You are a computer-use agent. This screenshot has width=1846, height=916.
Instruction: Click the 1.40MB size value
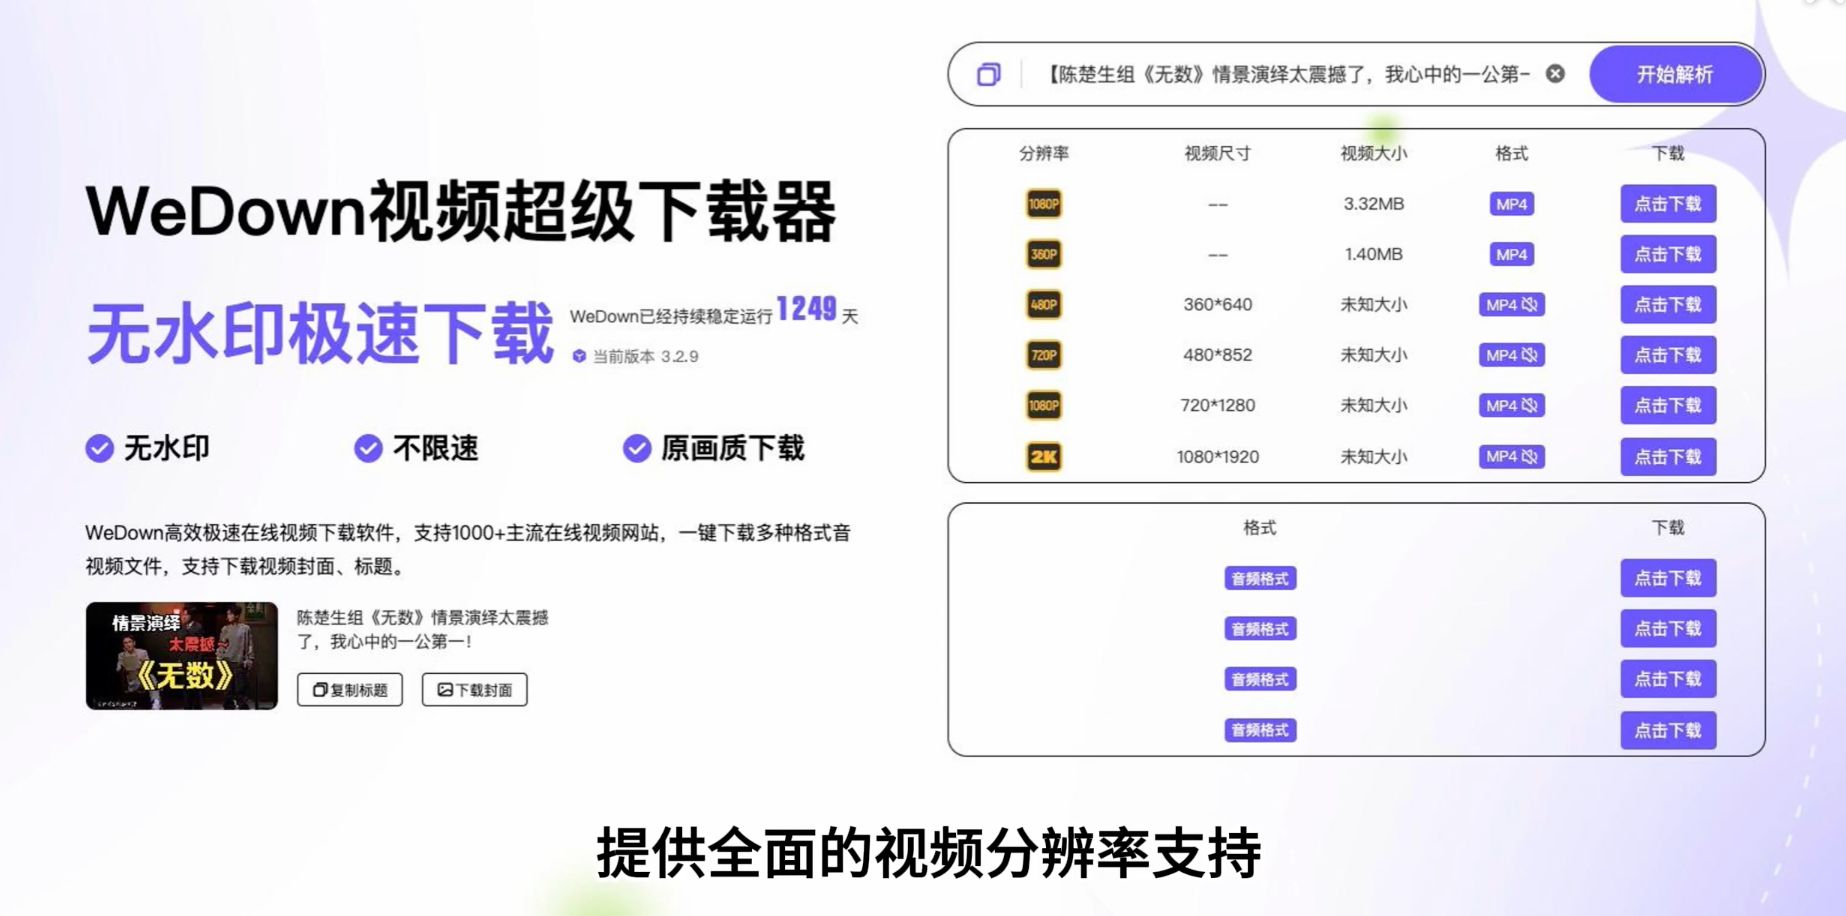[x=1373, y=254]
